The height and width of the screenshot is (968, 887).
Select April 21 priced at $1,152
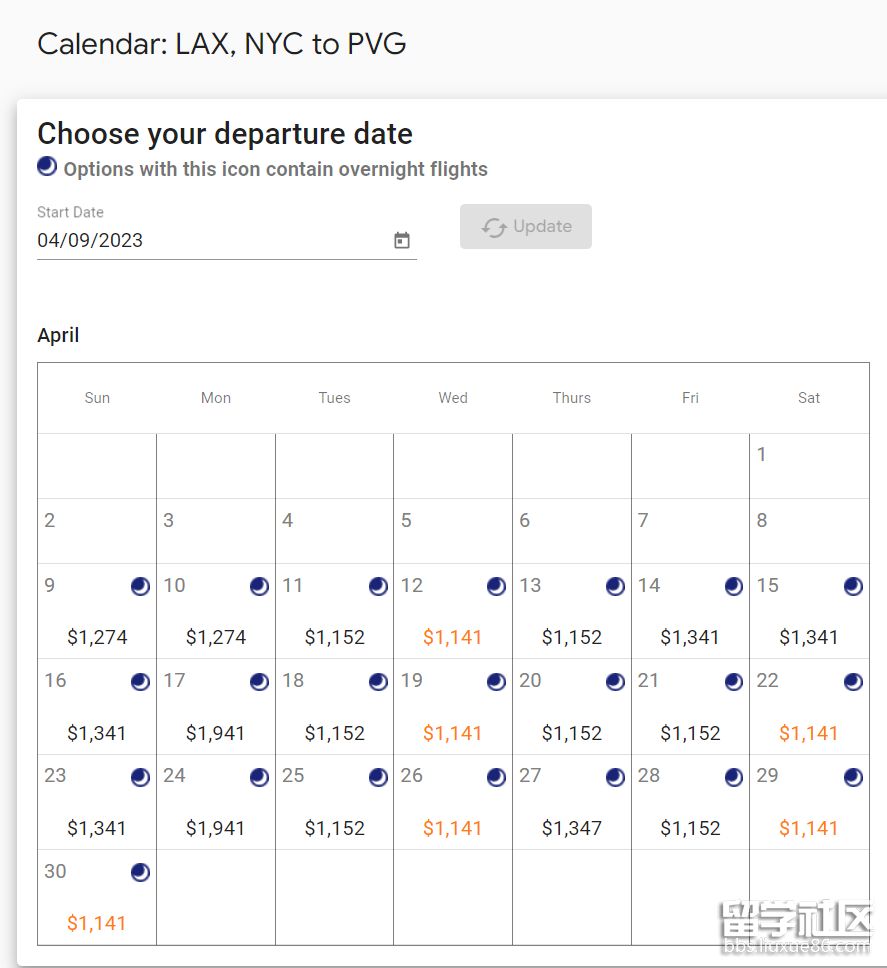point(690,733)
